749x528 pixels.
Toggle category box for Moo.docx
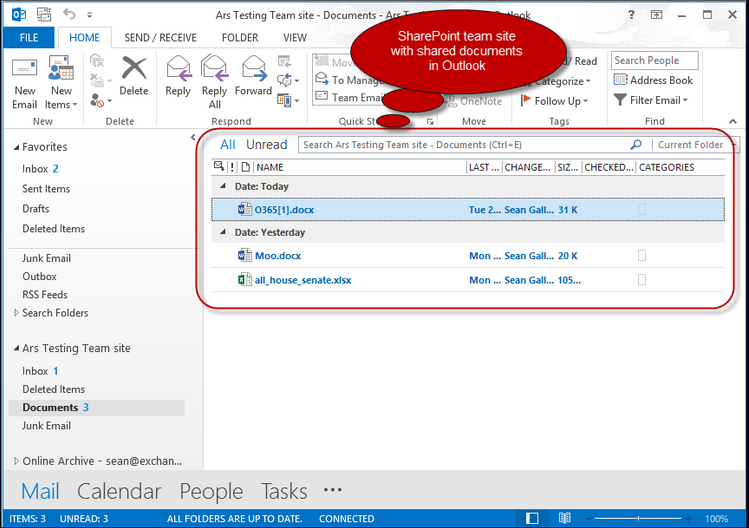pos(642,256)
